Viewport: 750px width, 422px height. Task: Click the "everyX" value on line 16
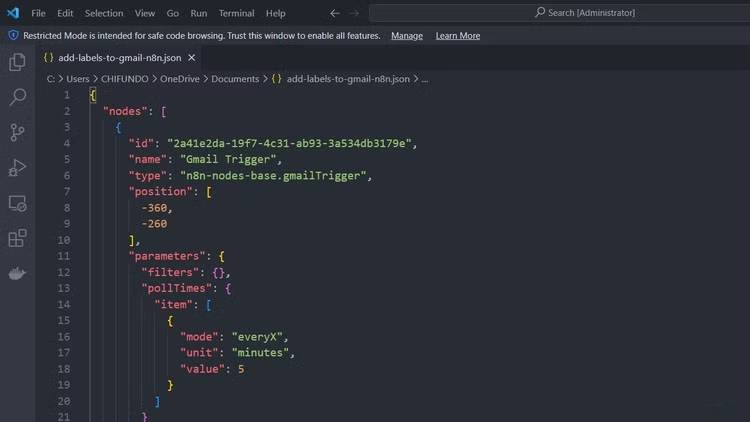coord(257,337)
